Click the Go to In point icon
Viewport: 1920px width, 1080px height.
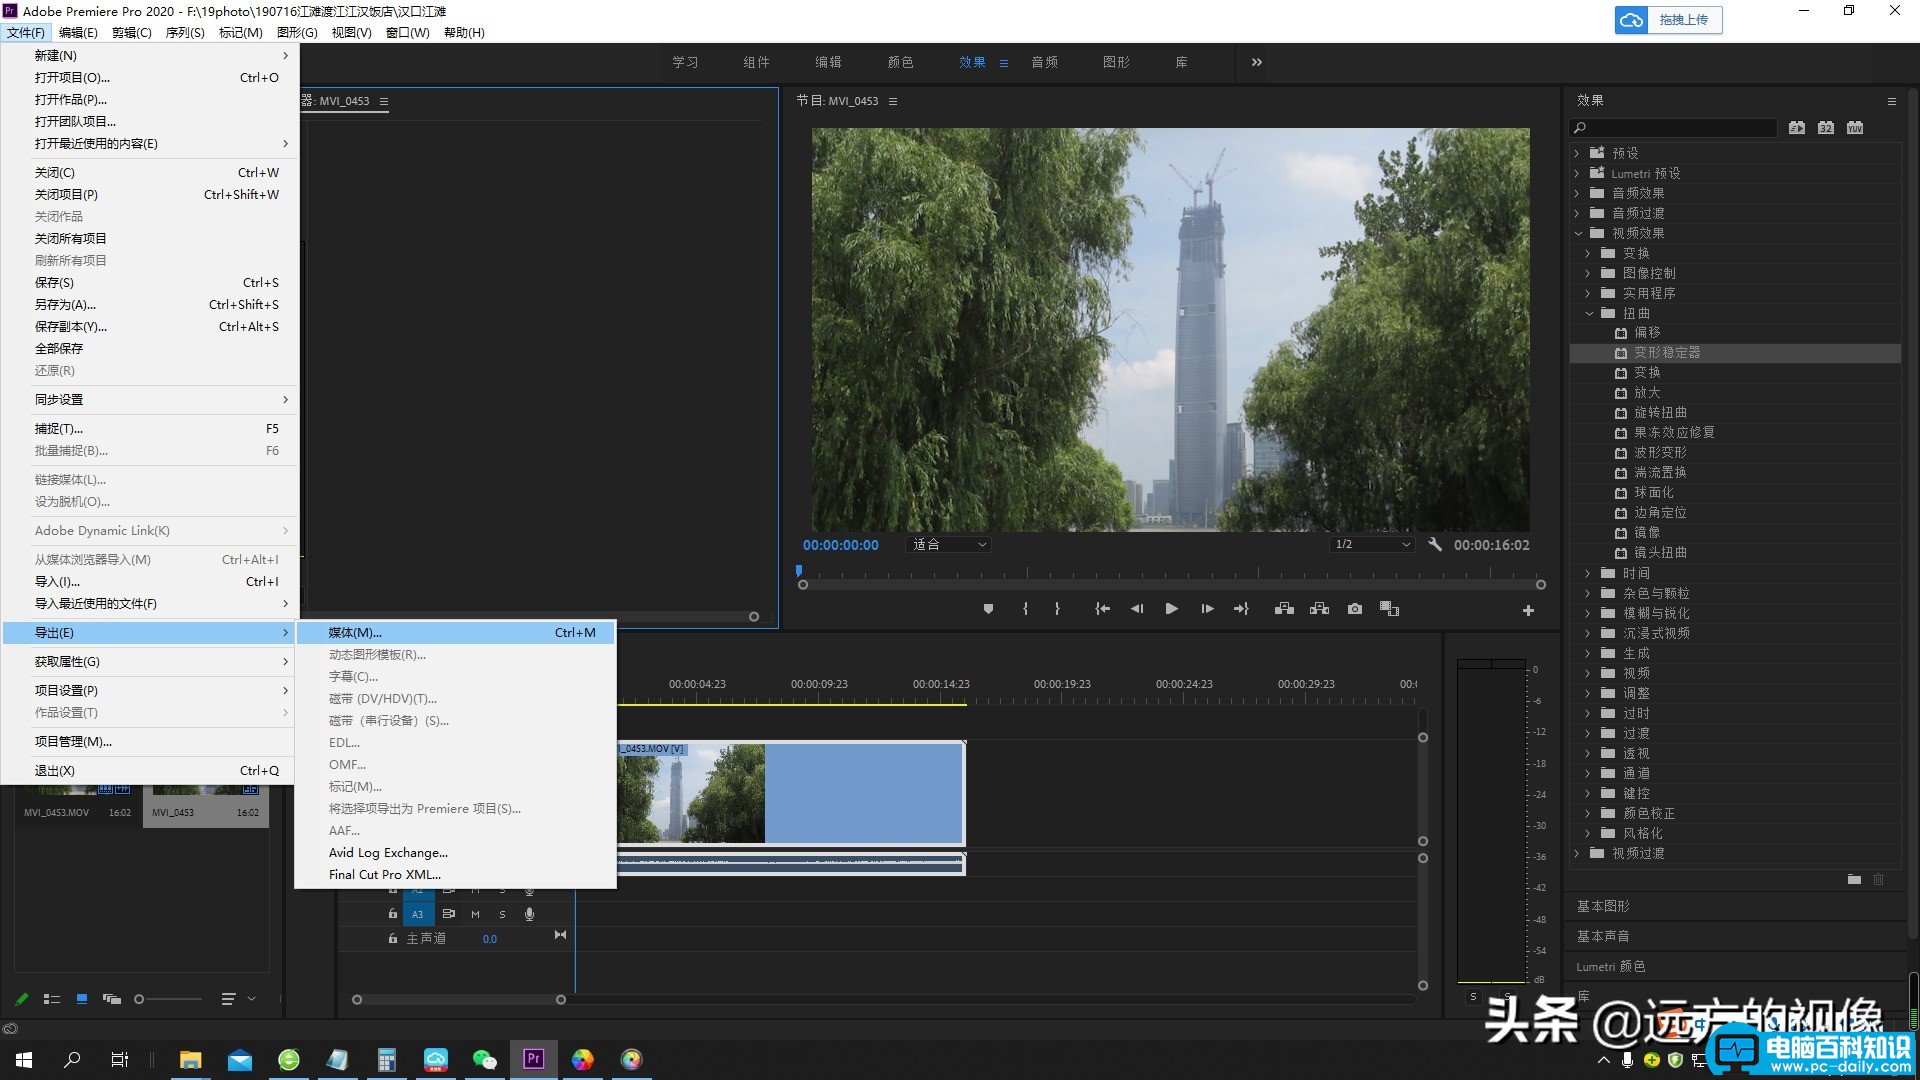pos(1102,609)
